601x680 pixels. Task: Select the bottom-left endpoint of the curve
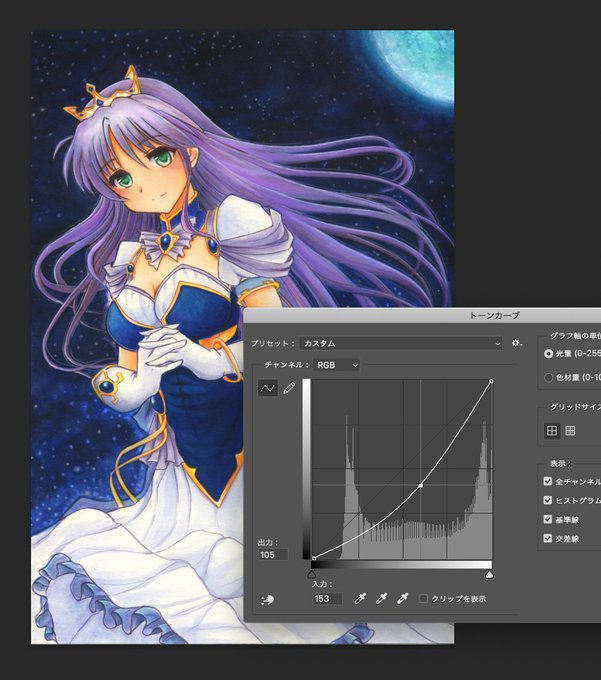[x=314, y=558]
